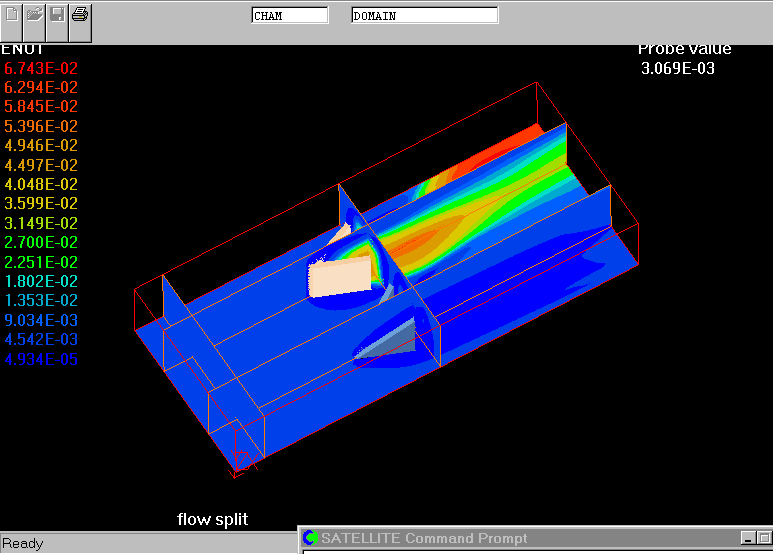Image resolution: width=773 pixels, height=554 pixels.
Task: Click the New file toolbar icon
Action: (12, 15)
